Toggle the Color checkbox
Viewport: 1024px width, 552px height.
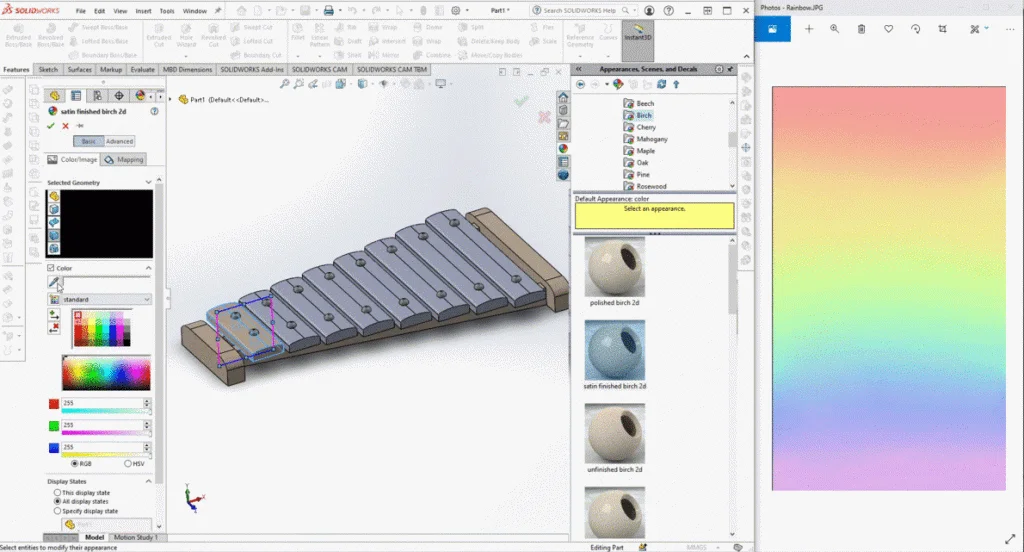[x=51, y=268]
